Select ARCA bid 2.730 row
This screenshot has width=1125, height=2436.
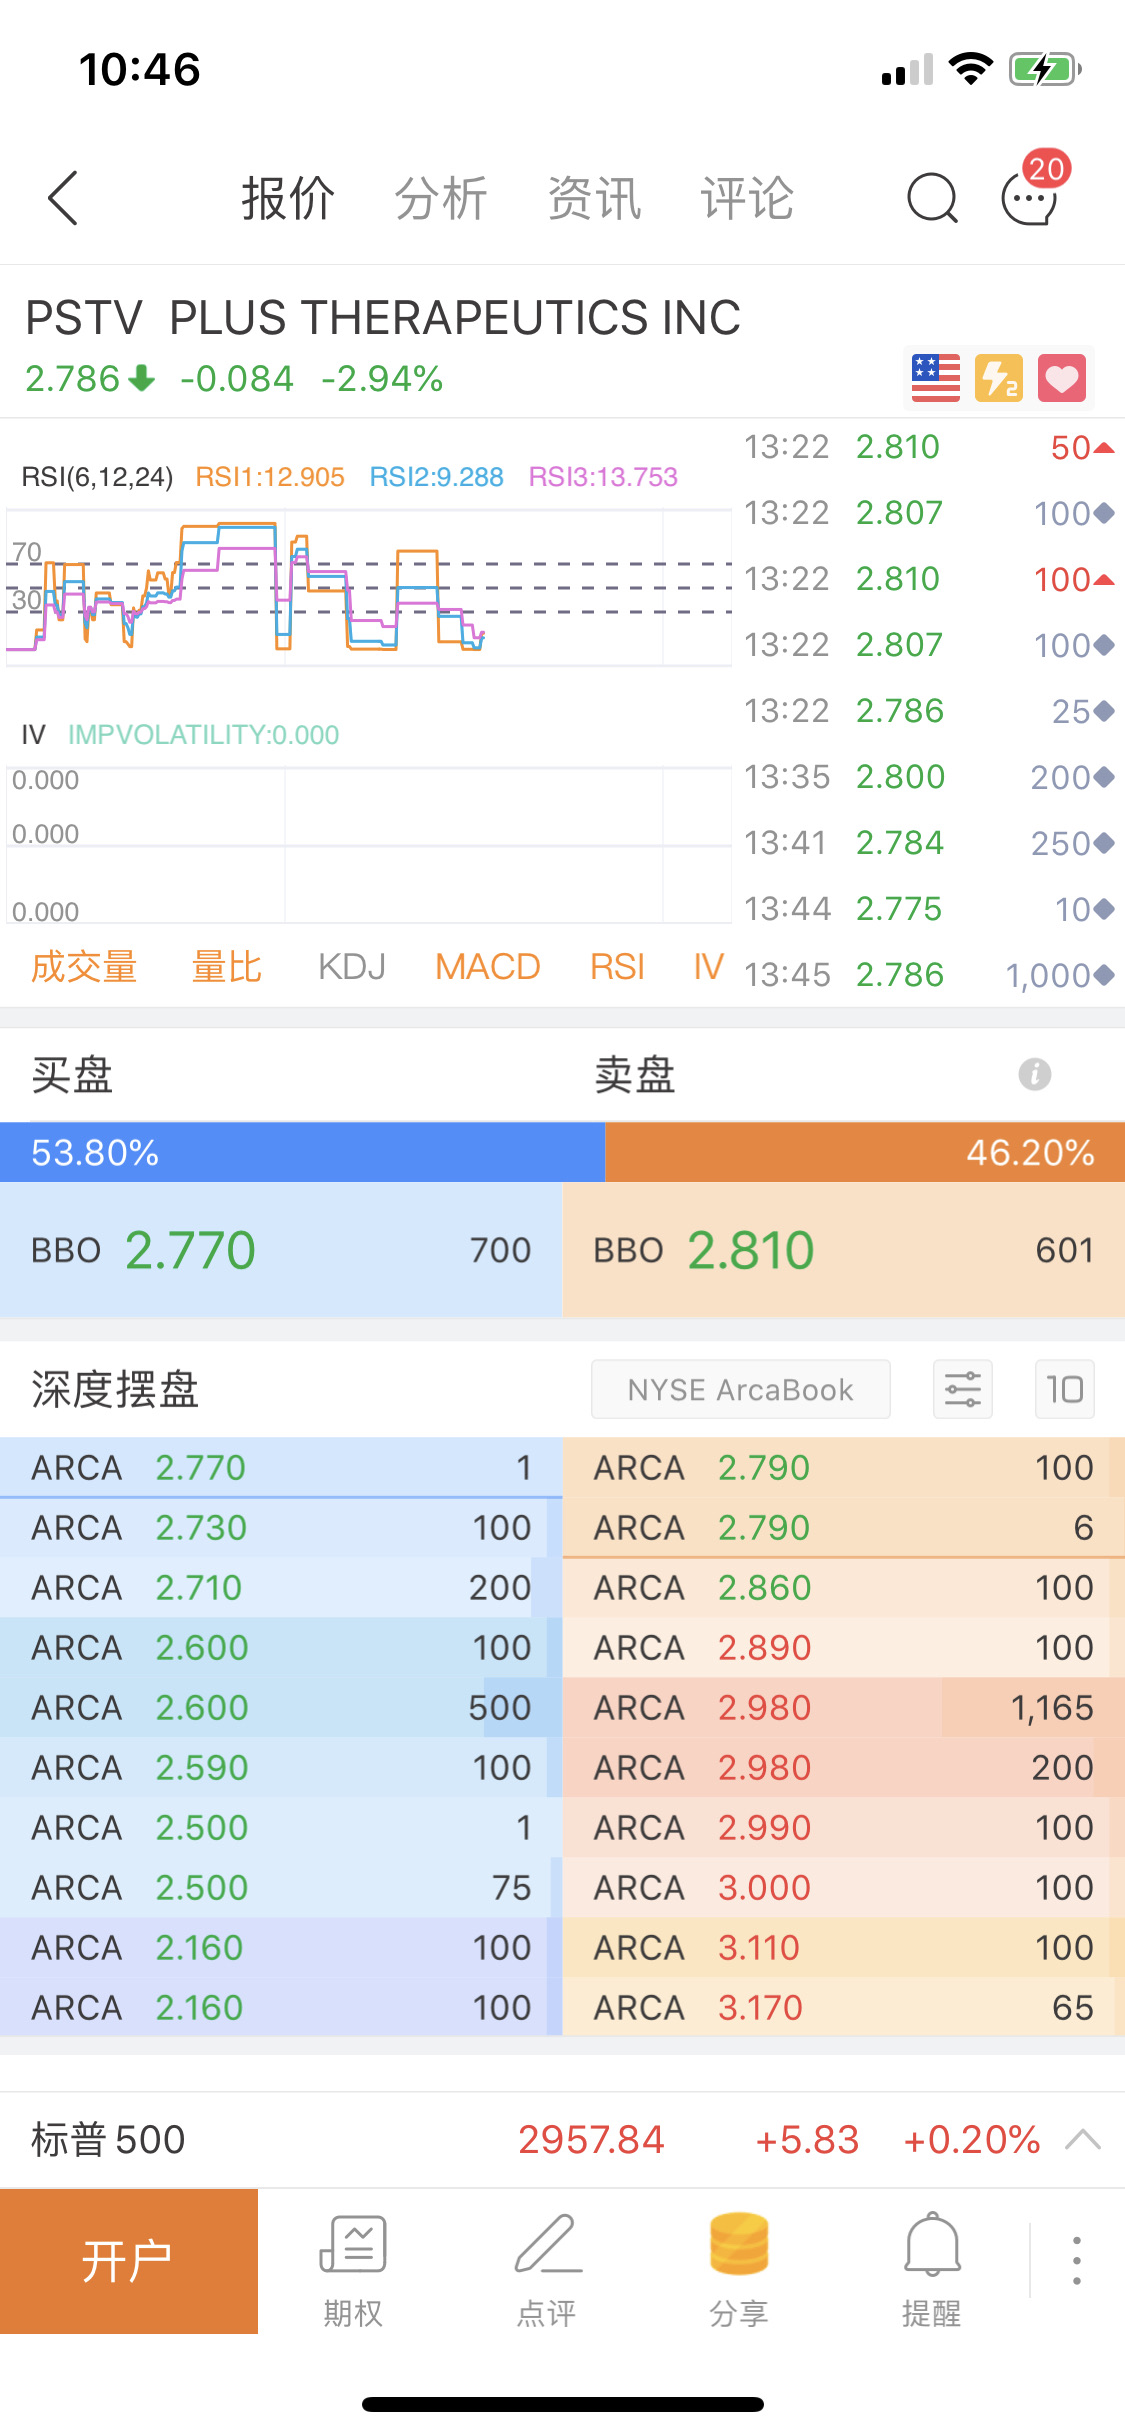coord(281,1527)
